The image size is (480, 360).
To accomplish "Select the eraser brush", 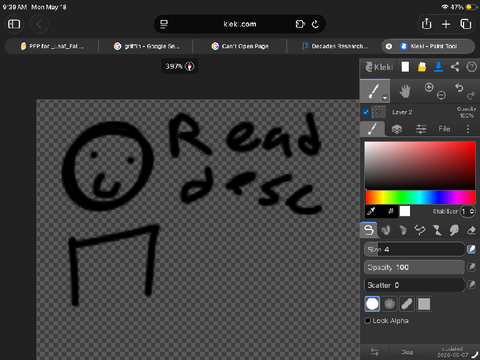I will 471,230.
